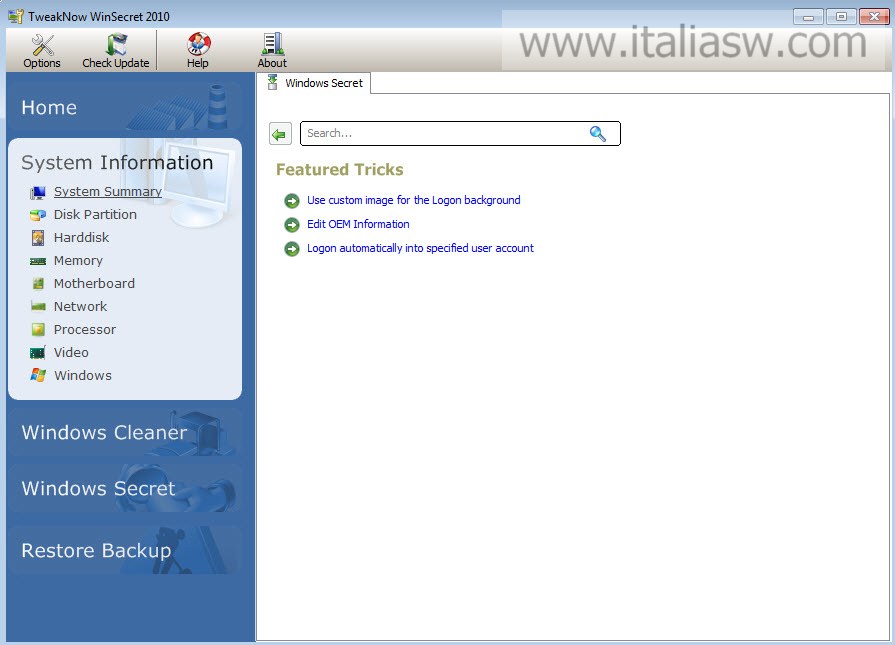Click the Check Update icon
Image resolution: width=895 pixels, height=645 pixels.
click(x=116, y=45)
